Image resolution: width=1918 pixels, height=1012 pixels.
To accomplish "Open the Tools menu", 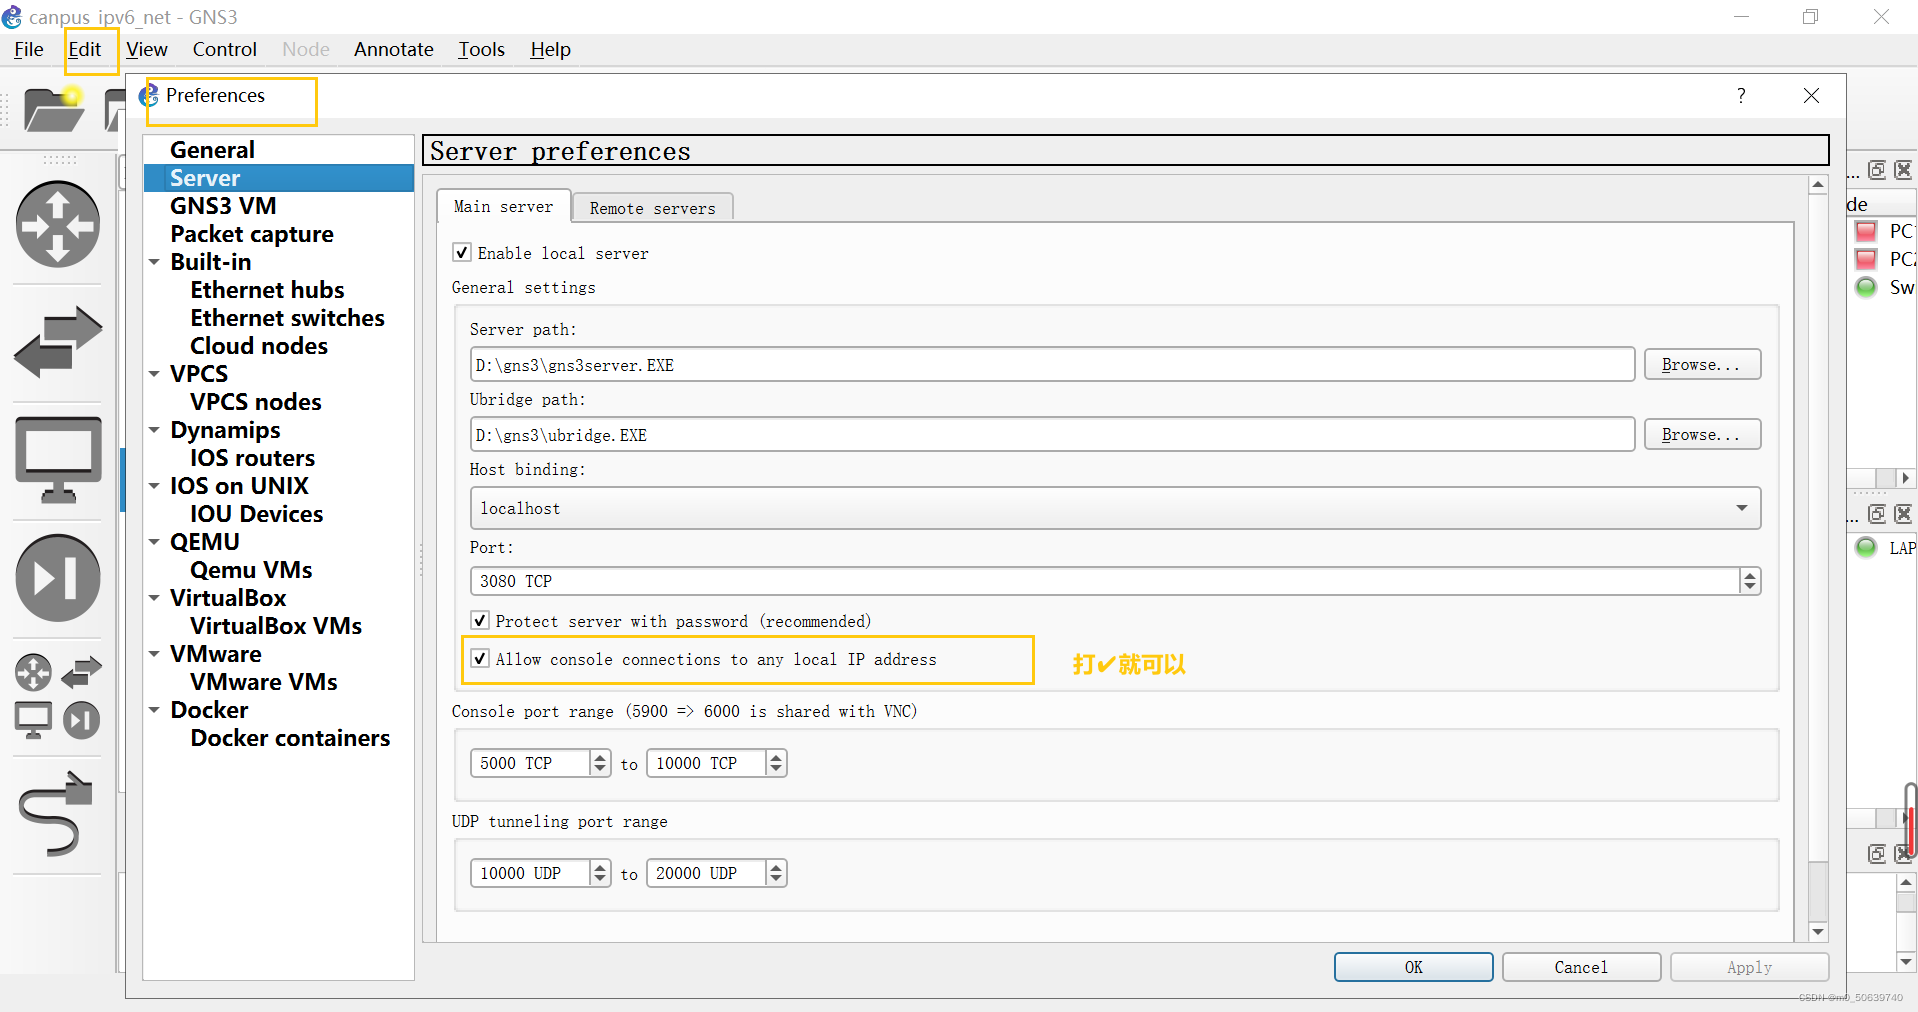I will point(481,49).
